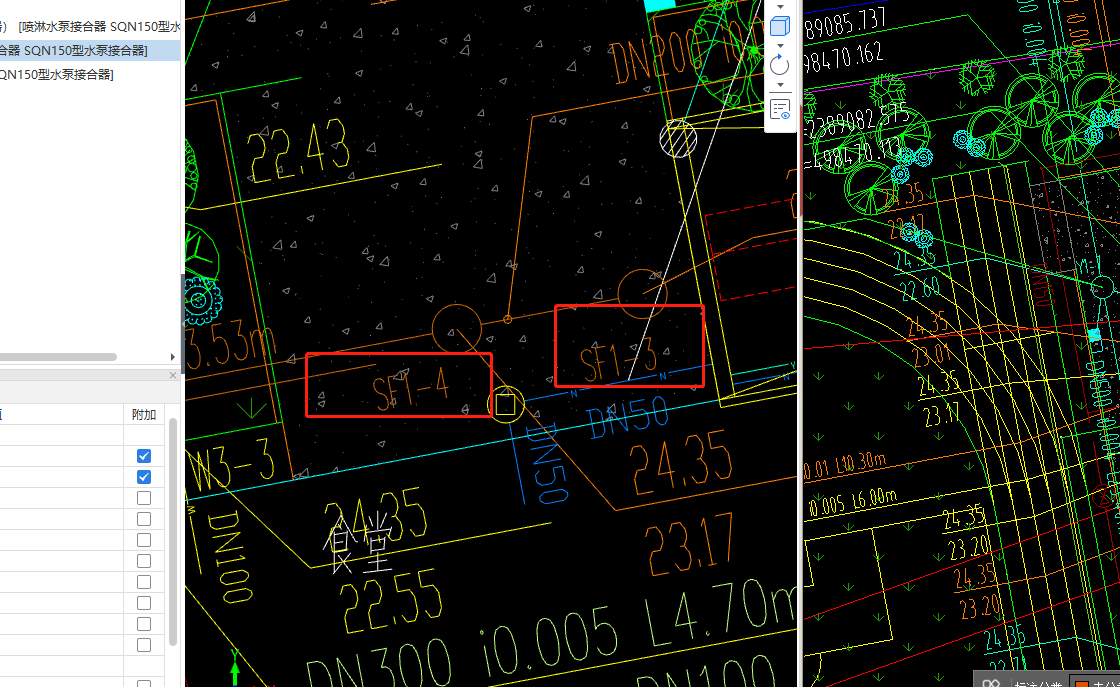Tick the sixth checkbox in 附加 column

coord(144,561)
